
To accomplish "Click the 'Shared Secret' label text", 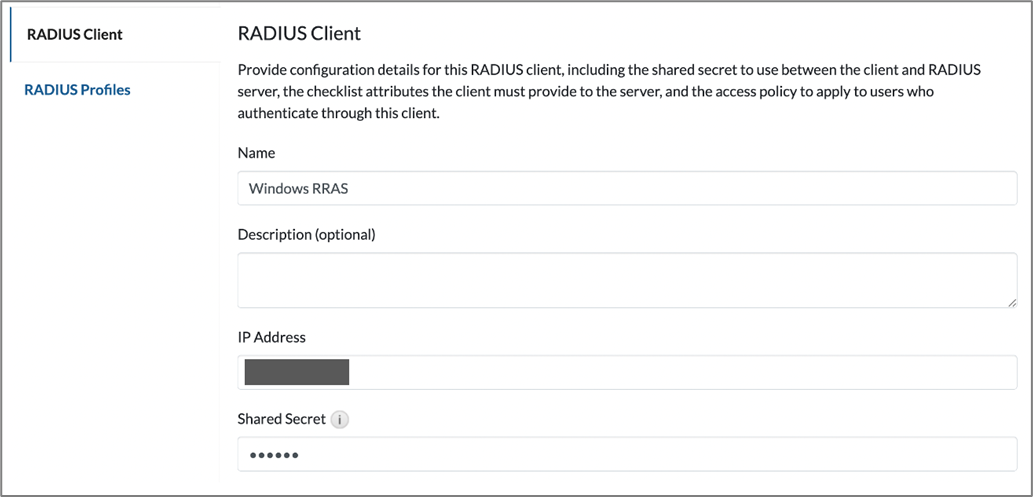I will click(x=282, y=419).
